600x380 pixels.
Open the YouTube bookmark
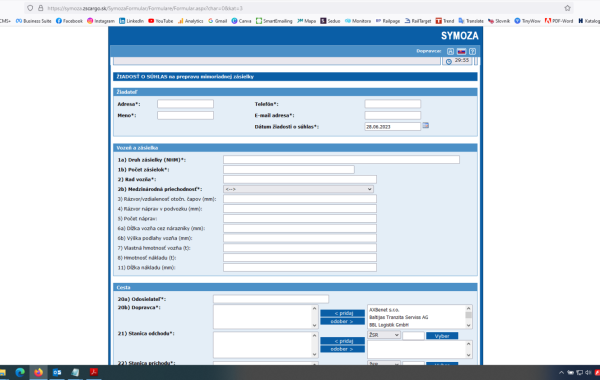[161, 21]
